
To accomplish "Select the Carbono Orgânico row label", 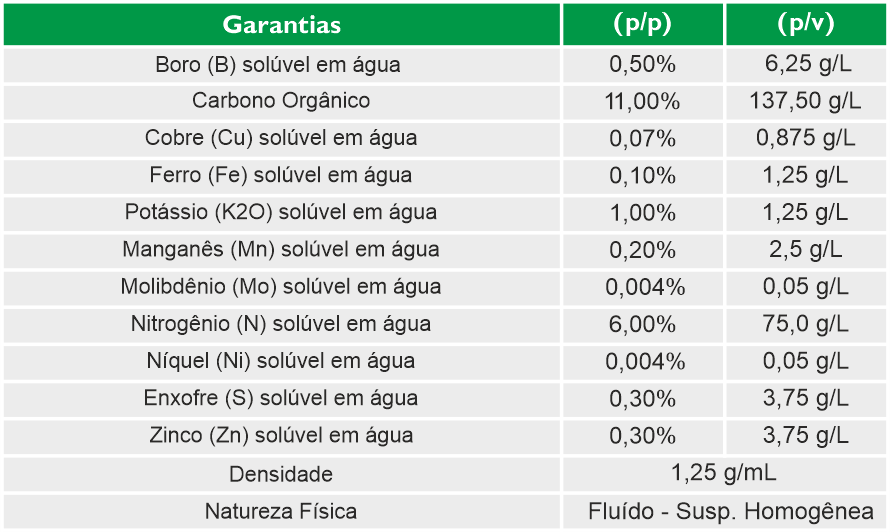I will [281, 101].
